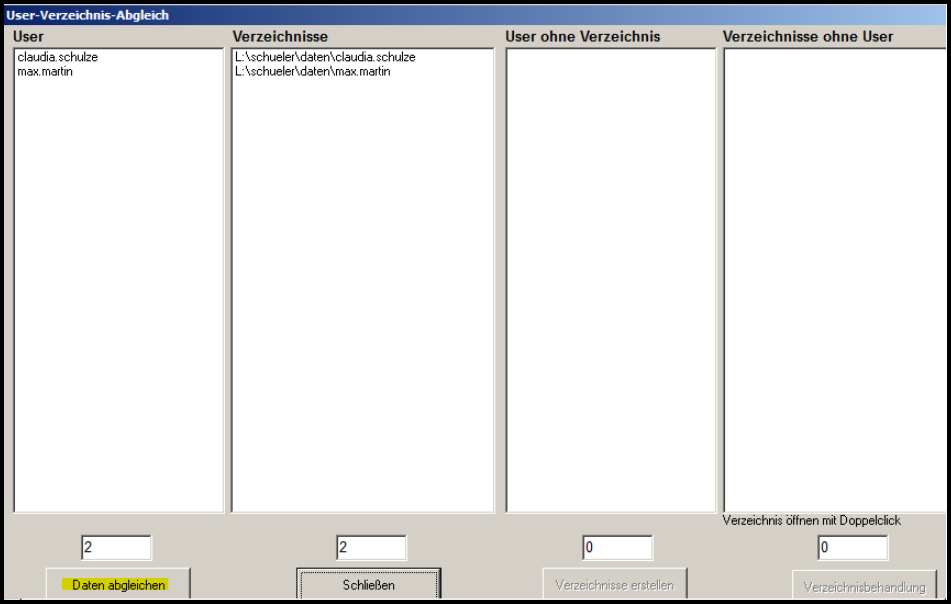The width and height of the screenshot is (951, 604).
Task: Click the Verzeichnis öffnen mit Doppelclick hint
Action: tap(811, 521)
